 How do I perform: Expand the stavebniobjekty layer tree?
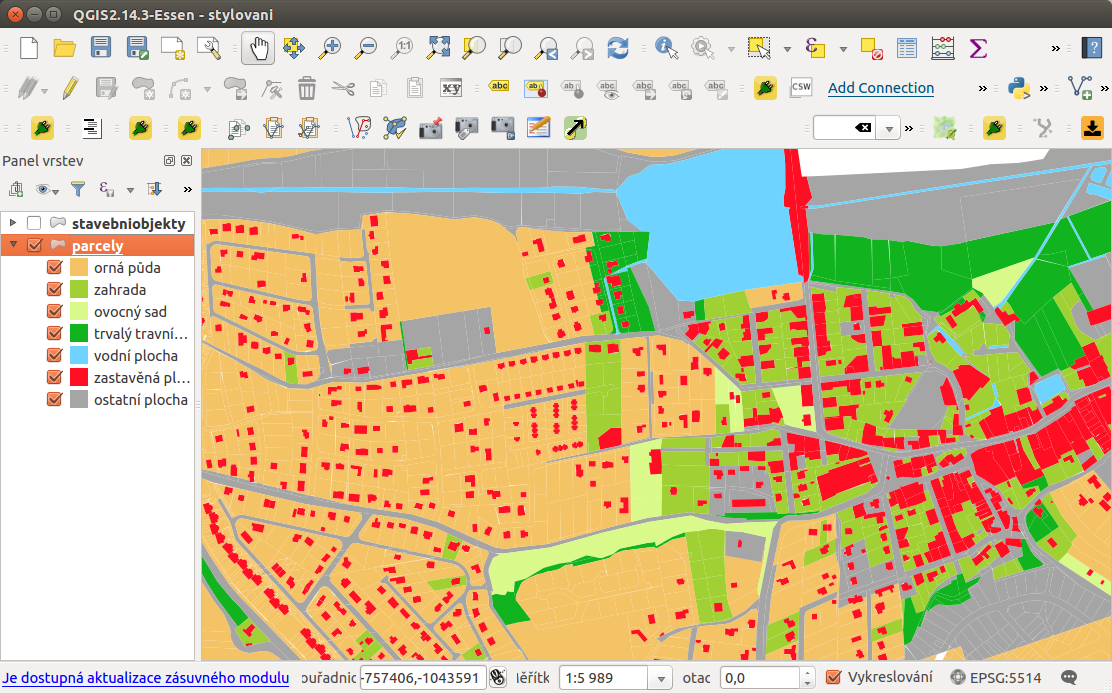(13, 223)
